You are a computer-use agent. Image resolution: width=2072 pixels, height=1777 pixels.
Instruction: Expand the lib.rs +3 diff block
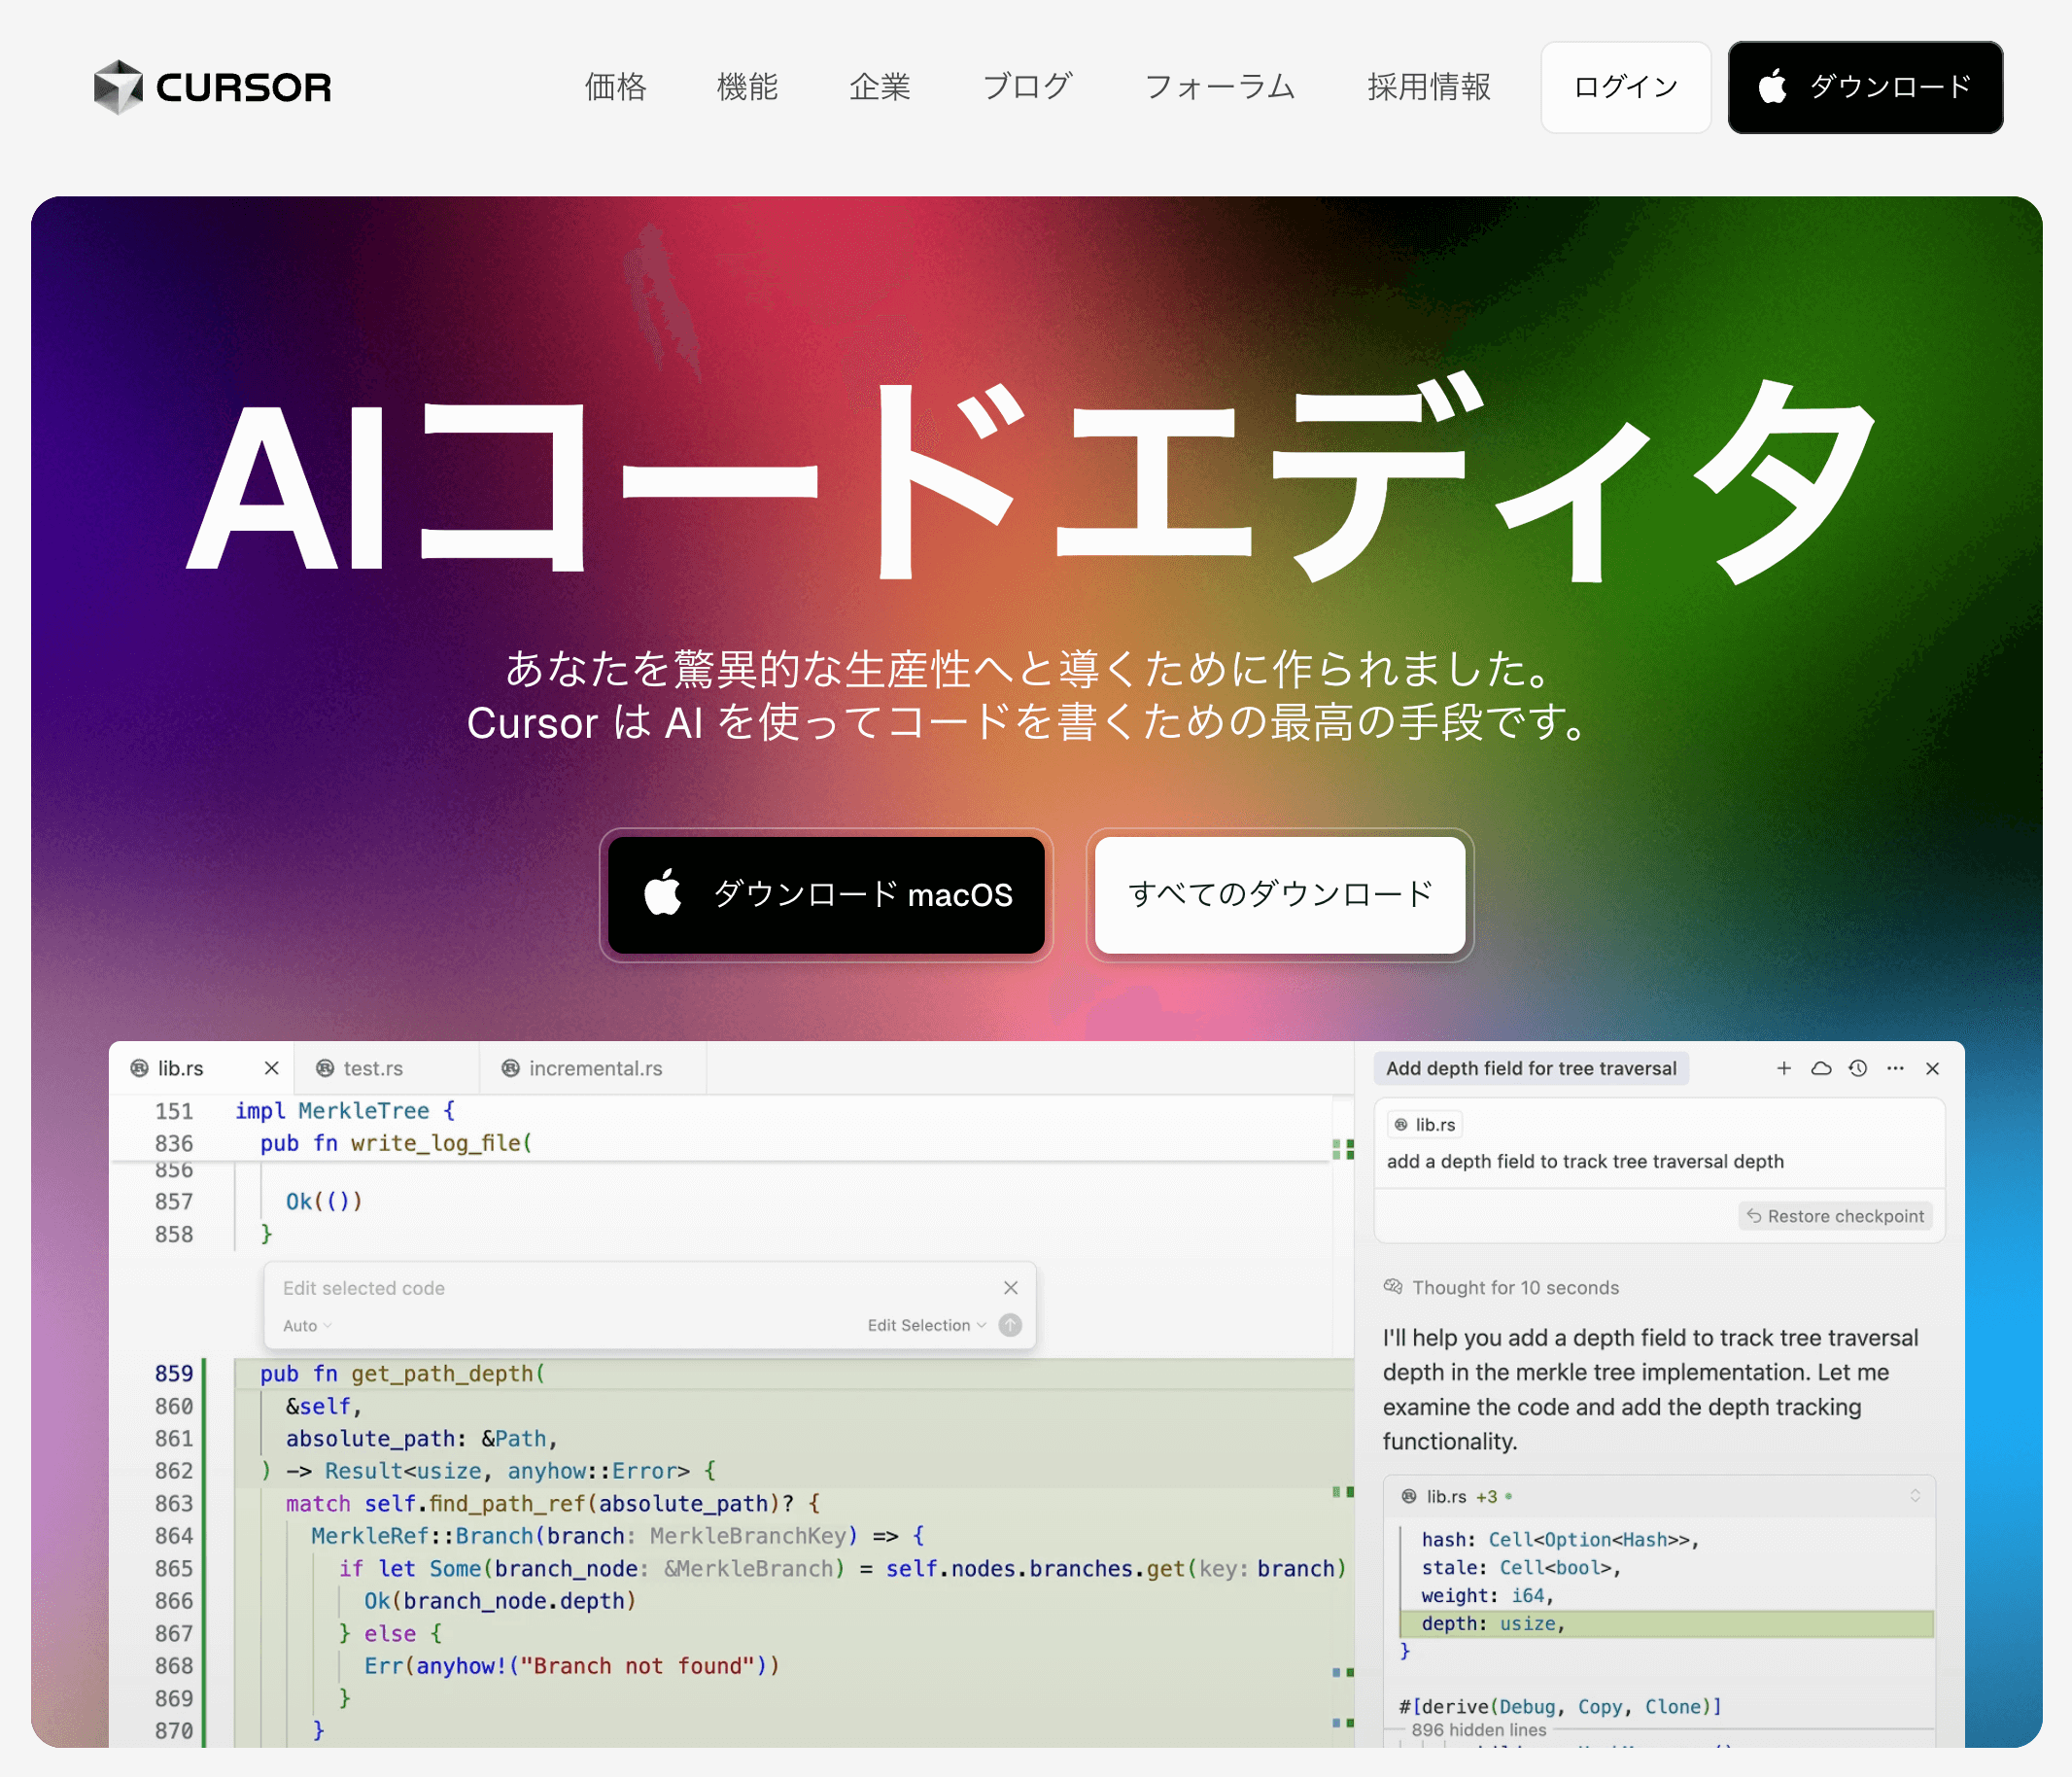pyautogui.click(x=1914, y=1496)
